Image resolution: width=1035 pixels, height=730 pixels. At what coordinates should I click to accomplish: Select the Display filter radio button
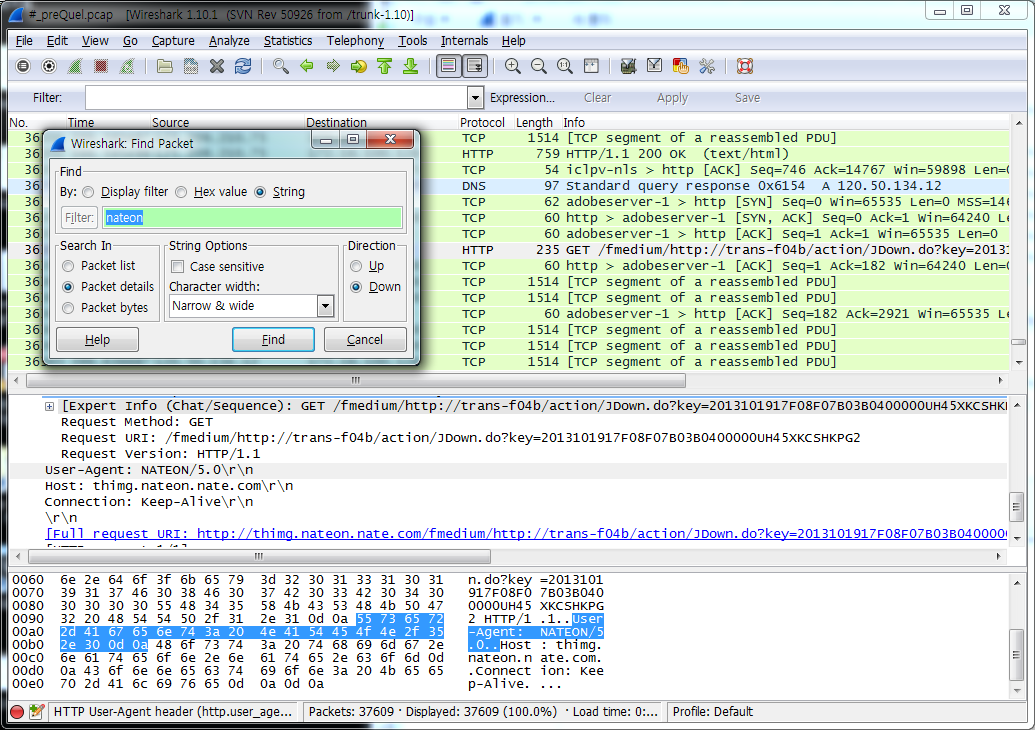click(89, 192)
